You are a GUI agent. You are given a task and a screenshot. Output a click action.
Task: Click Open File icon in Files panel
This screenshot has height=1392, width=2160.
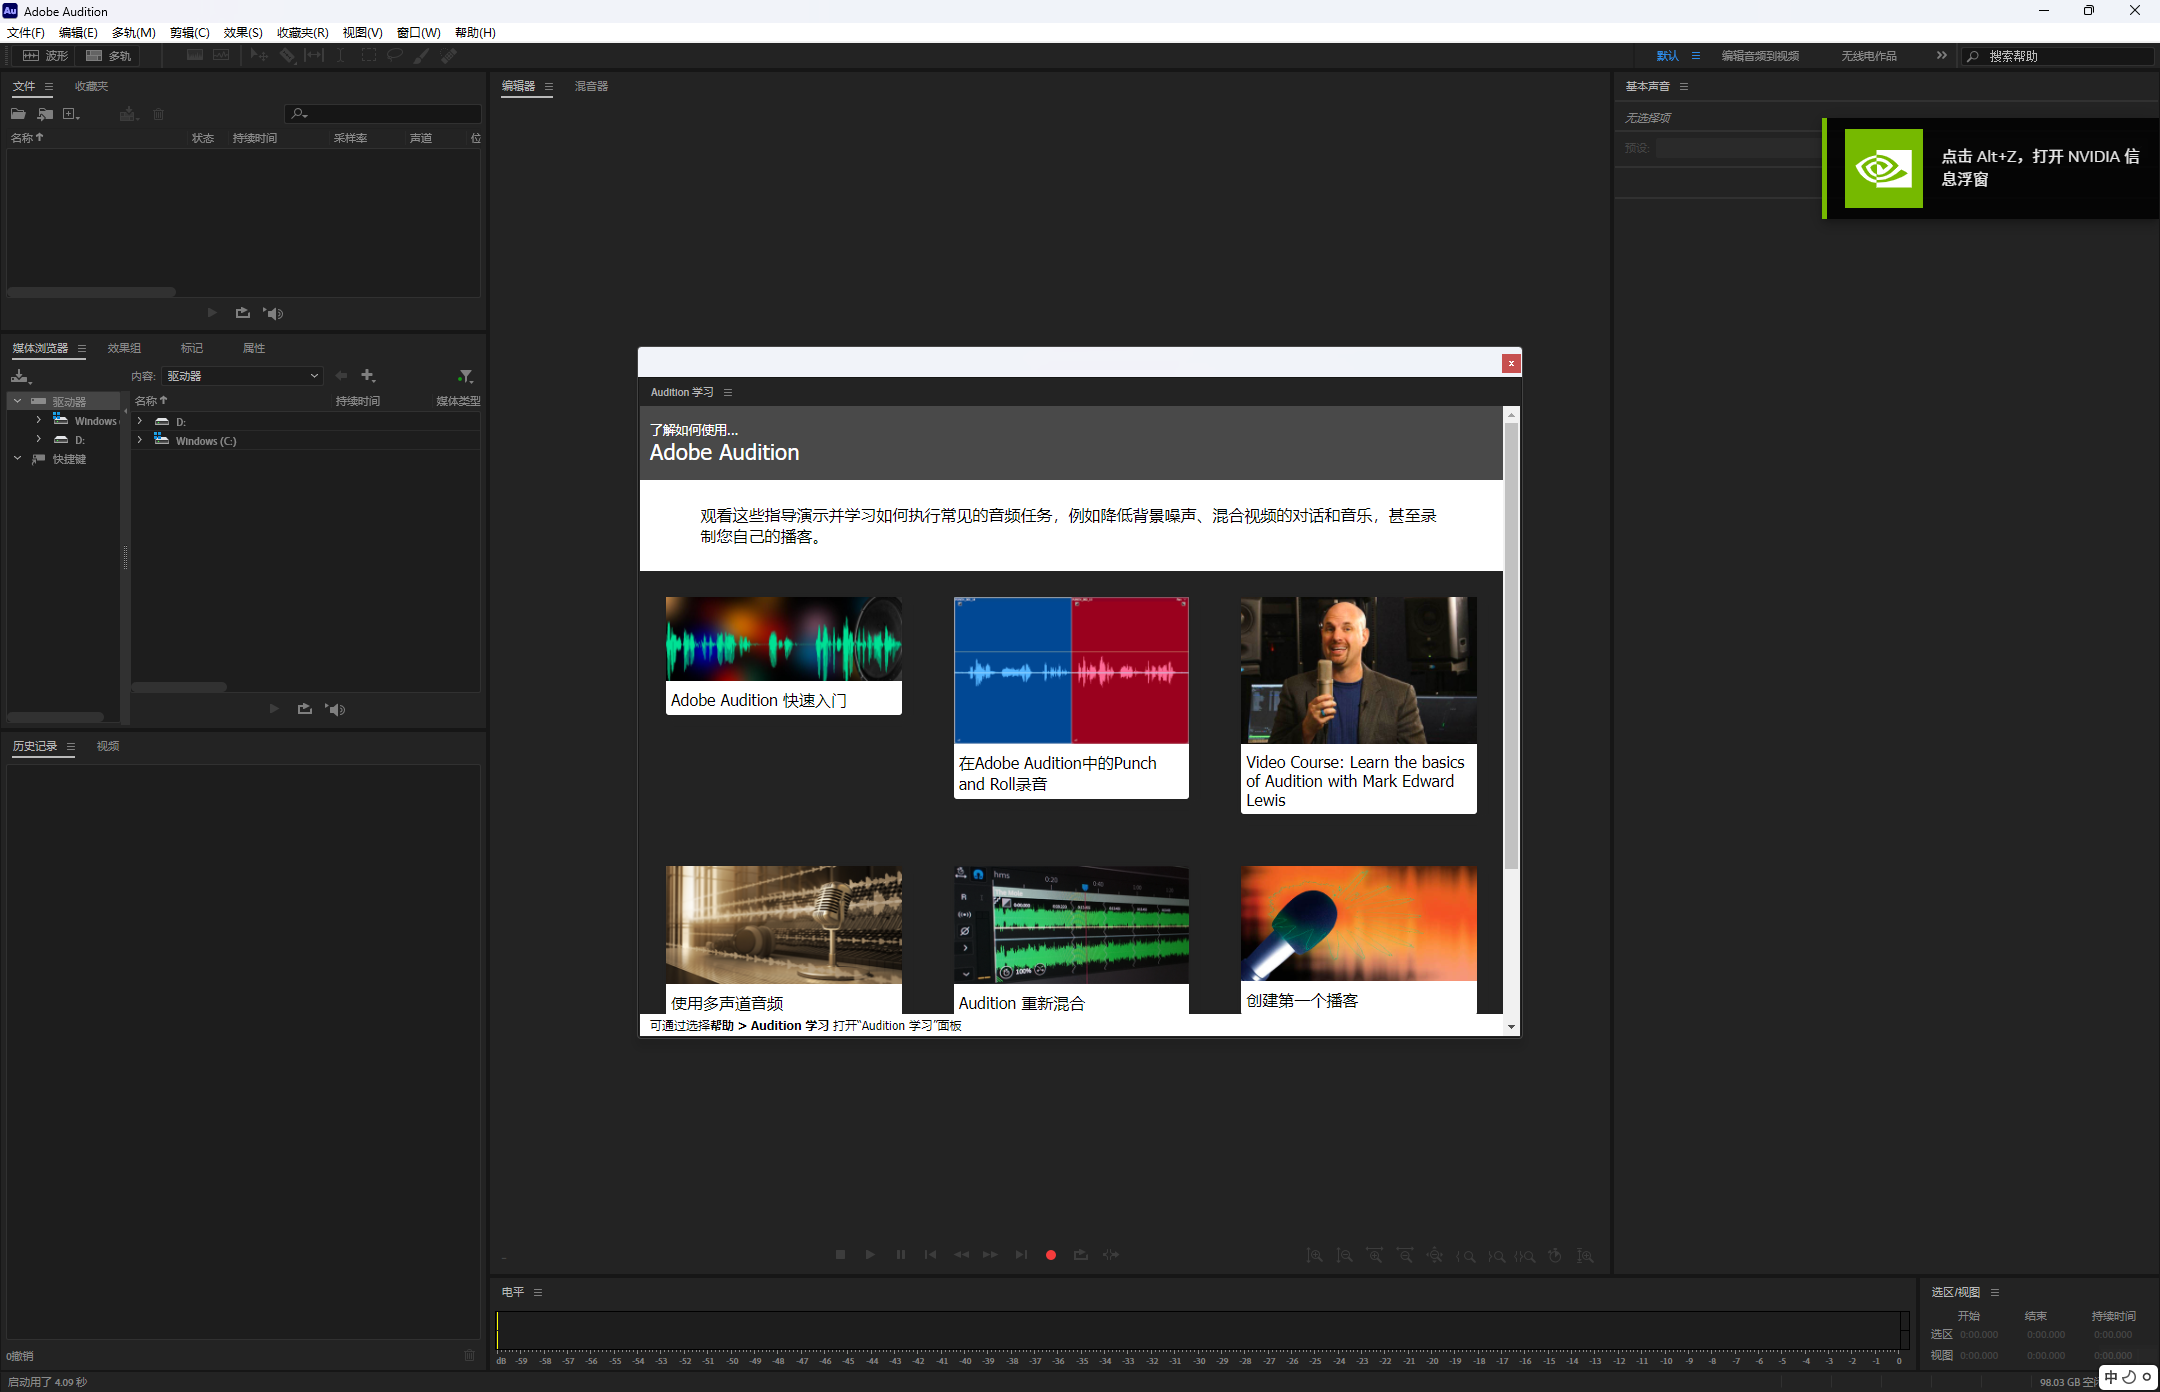(x=18, y=114)
